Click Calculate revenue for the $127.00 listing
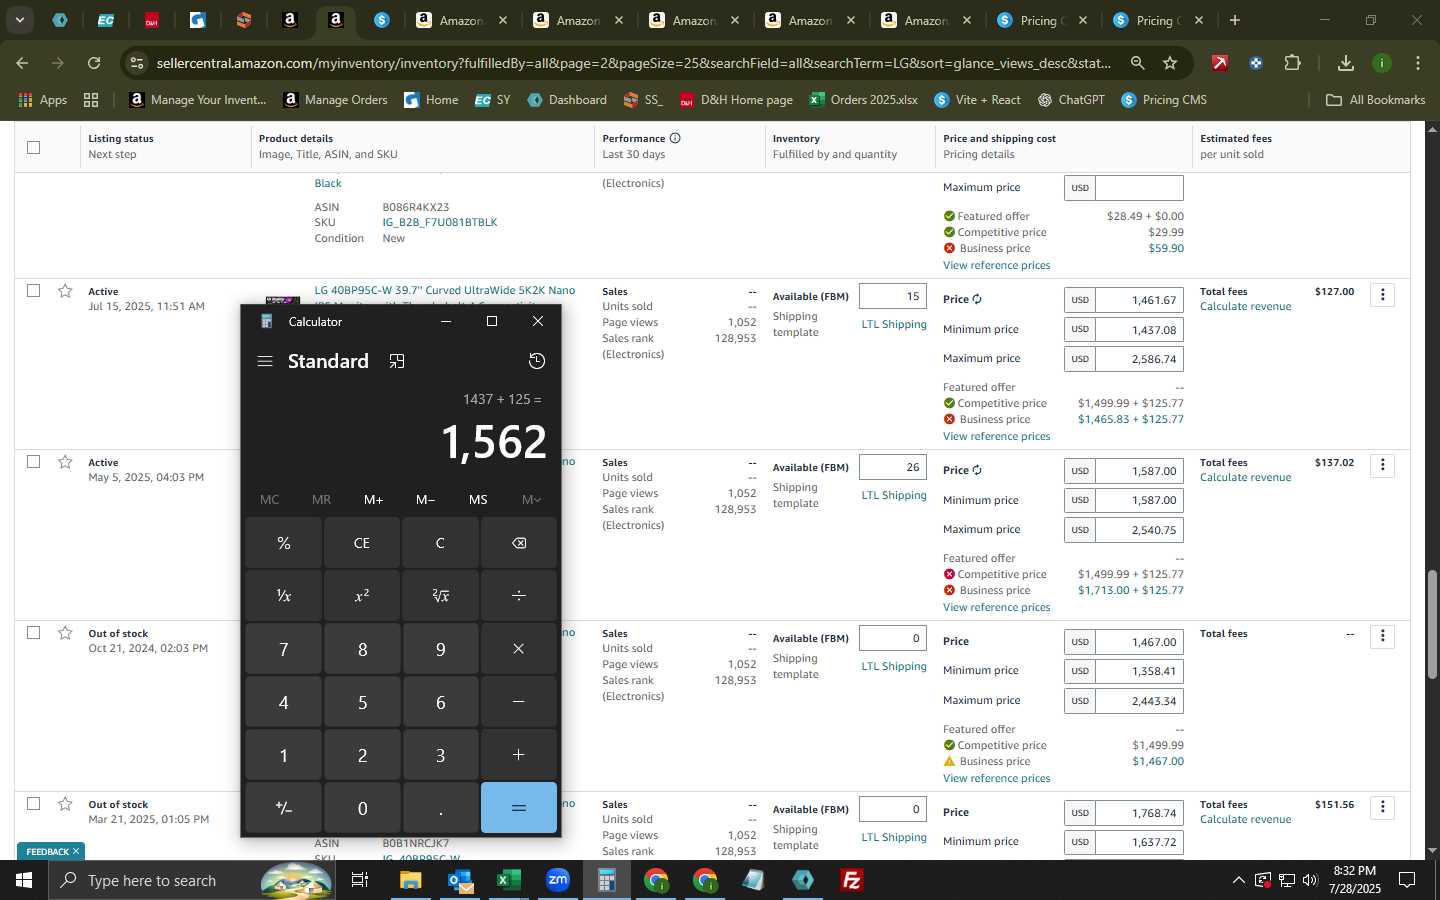The image size is (1440, 900). (x=1245, y=307)
